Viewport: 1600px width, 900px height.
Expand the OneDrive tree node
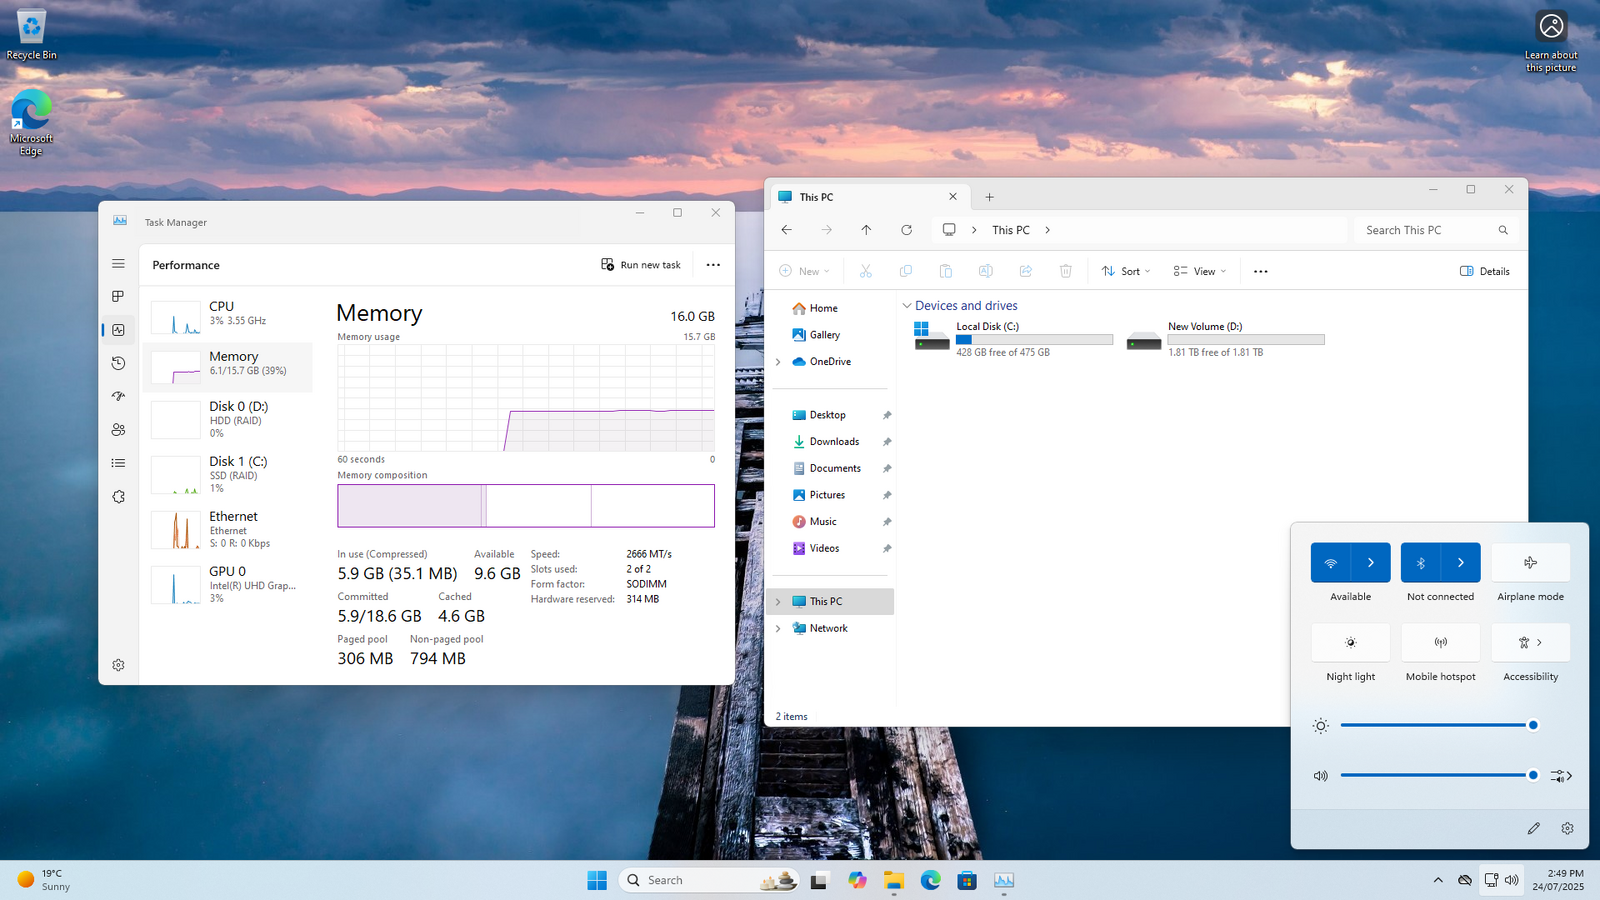click(x=778, y=362)
